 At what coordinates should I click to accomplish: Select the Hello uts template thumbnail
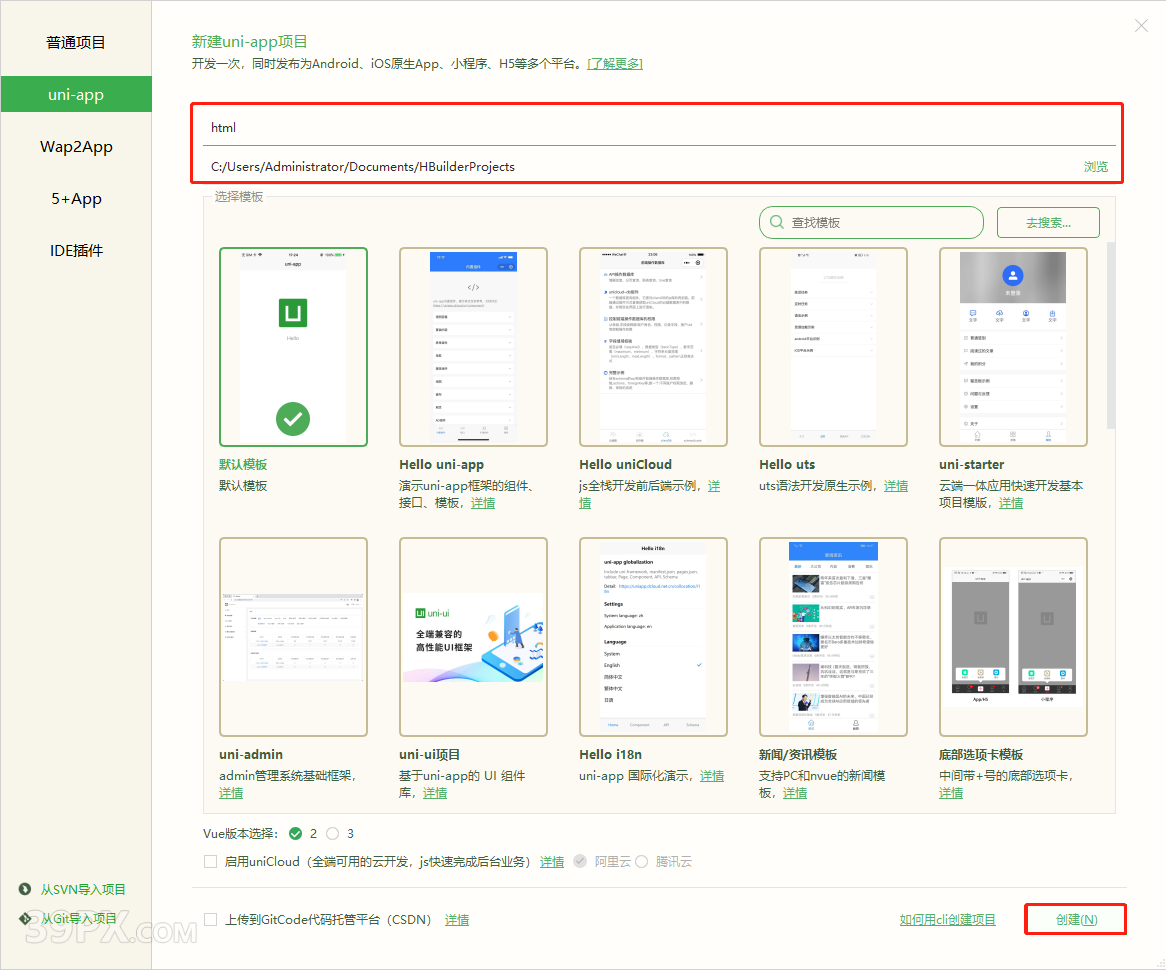[833, 347]
